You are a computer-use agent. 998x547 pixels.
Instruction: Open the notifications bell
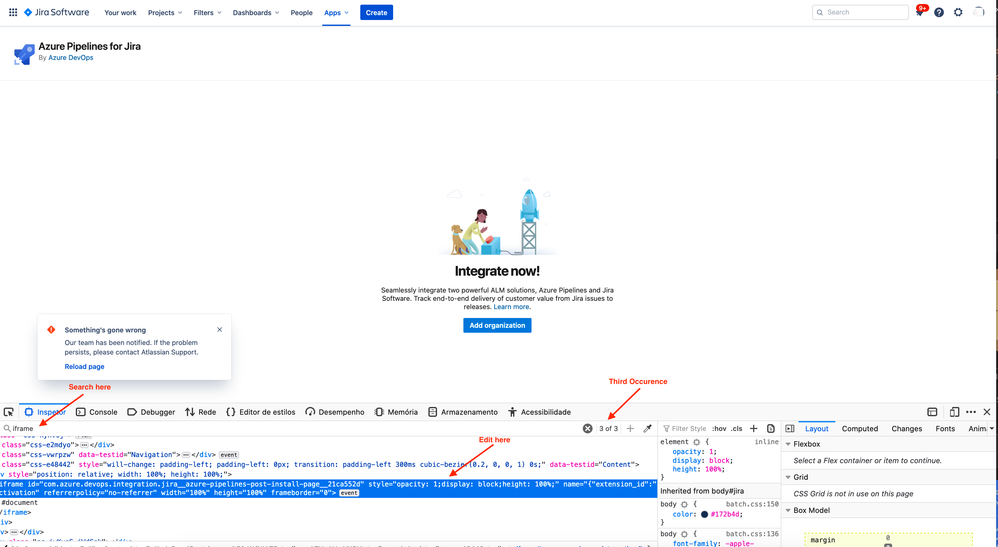tap(920, 12)
